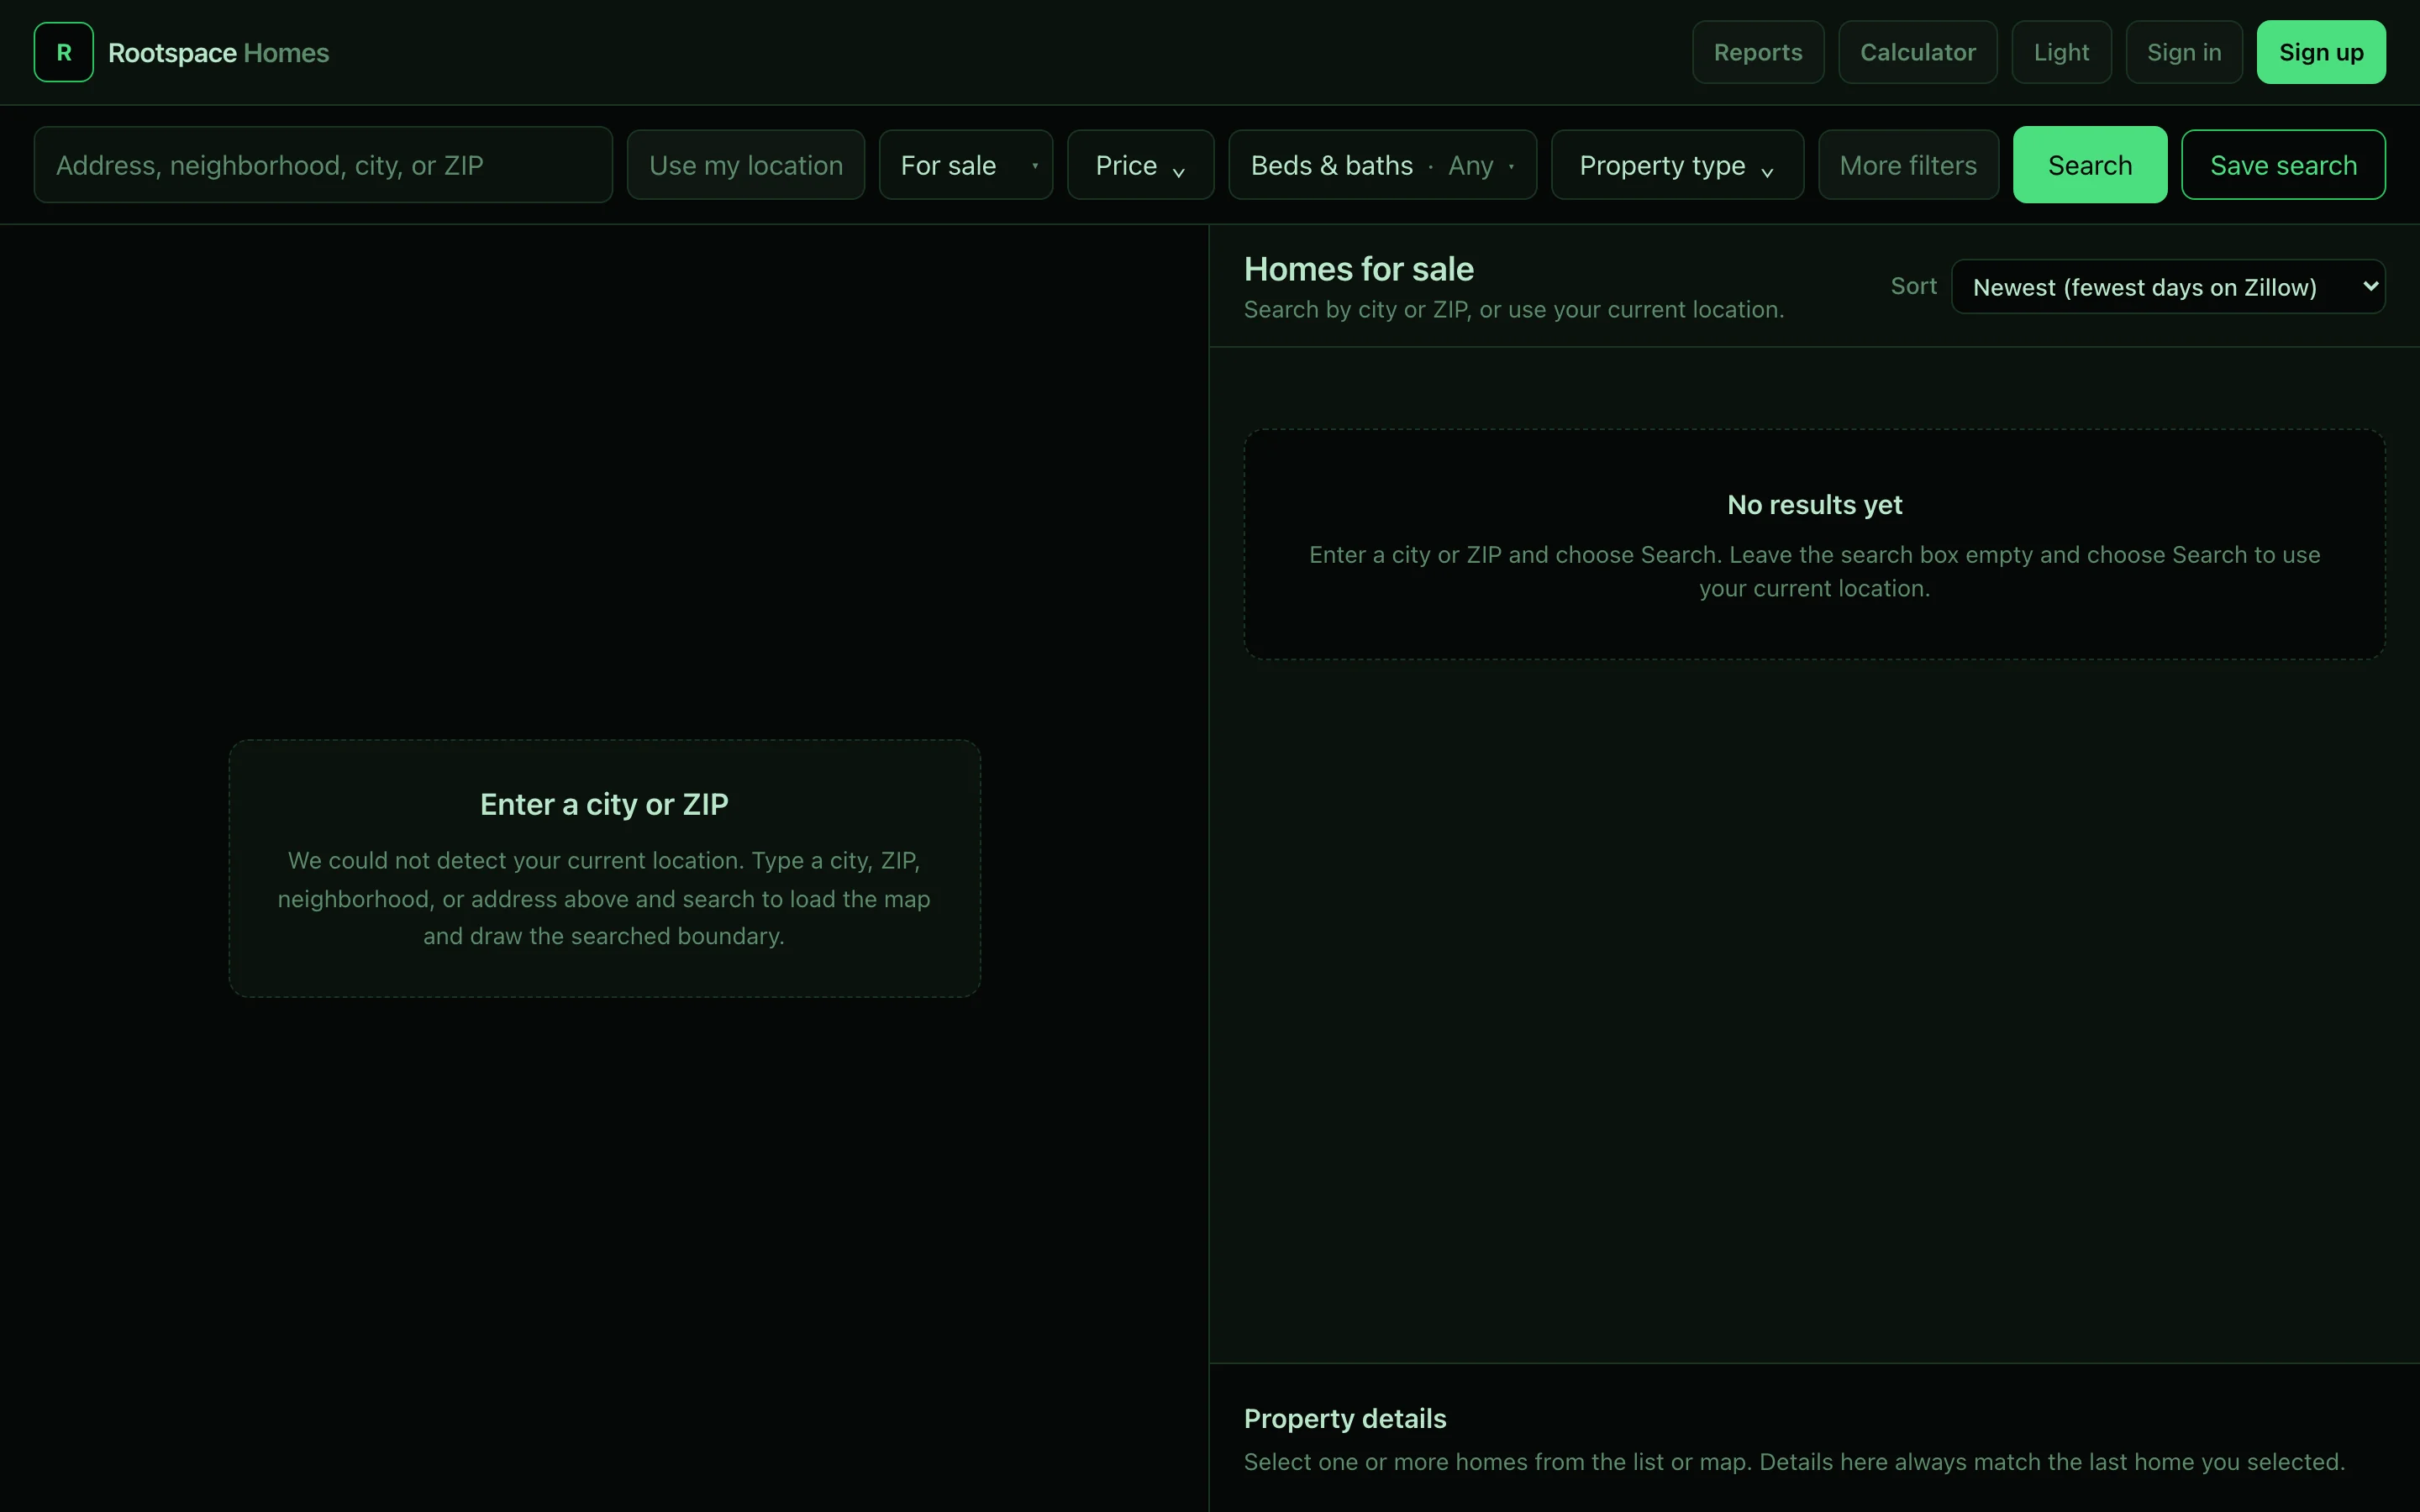Click 'Search by city or ZIP' subtitle text
This screenshot has width=2420, height=1512.
coord(1513,310)
